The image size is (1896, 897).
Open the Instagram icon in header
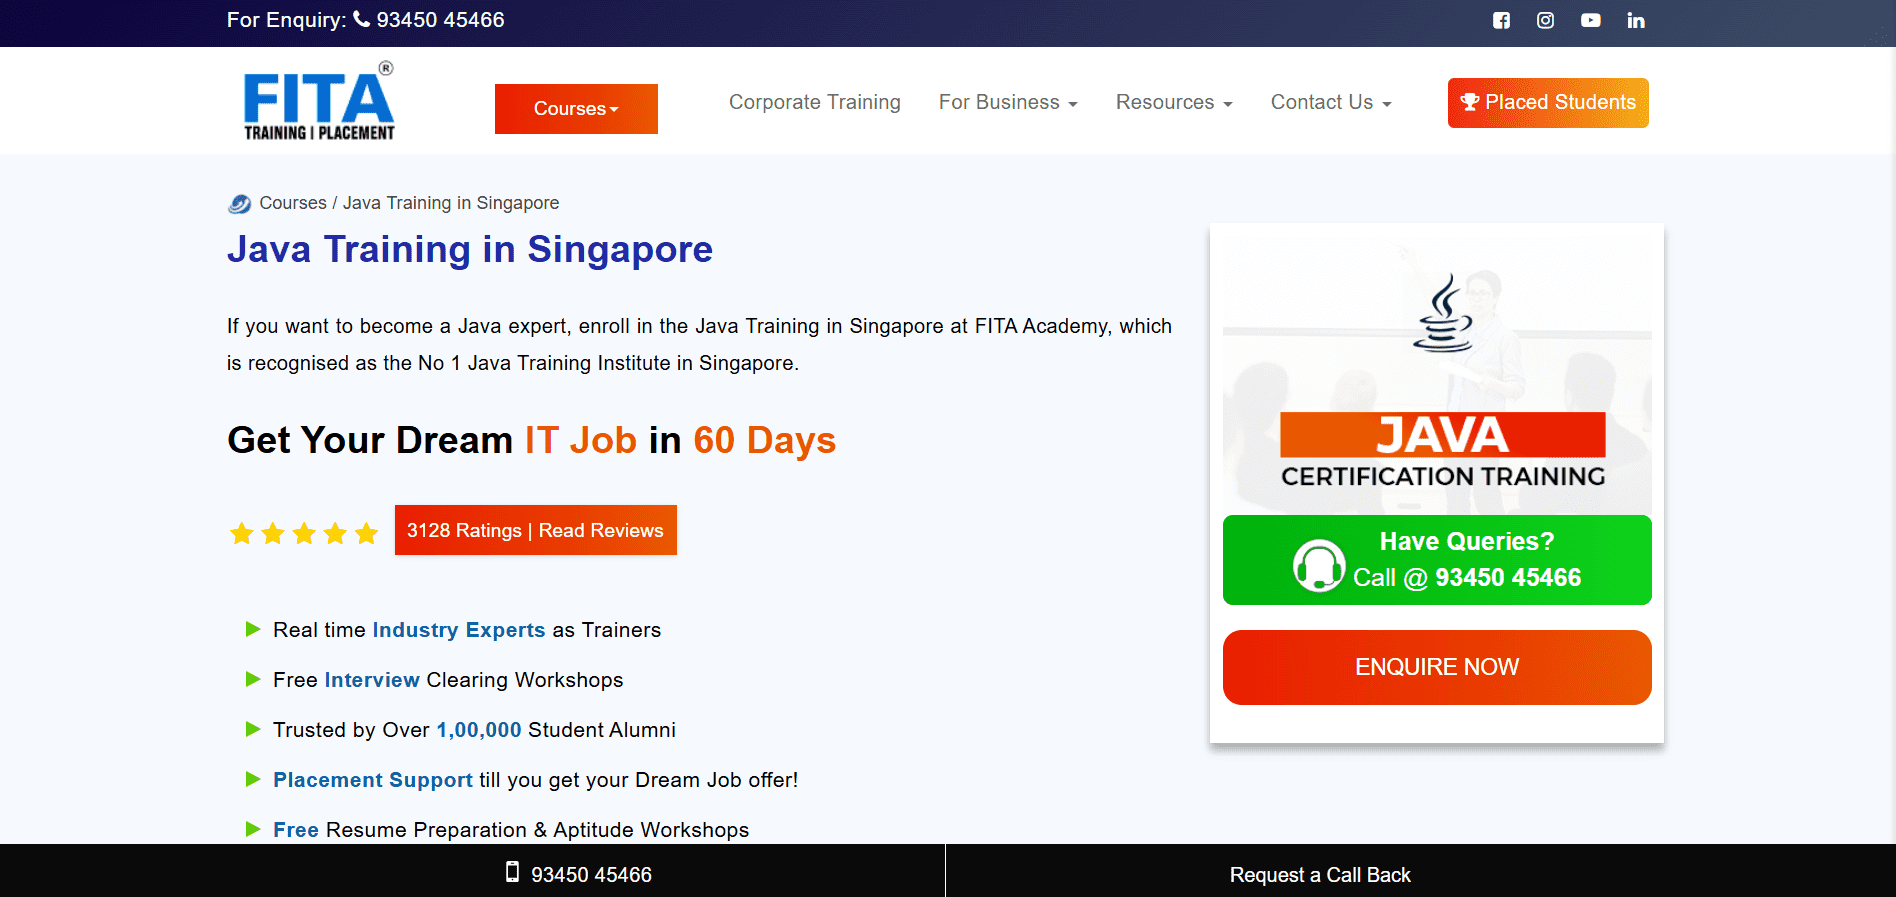(1545, 20)
